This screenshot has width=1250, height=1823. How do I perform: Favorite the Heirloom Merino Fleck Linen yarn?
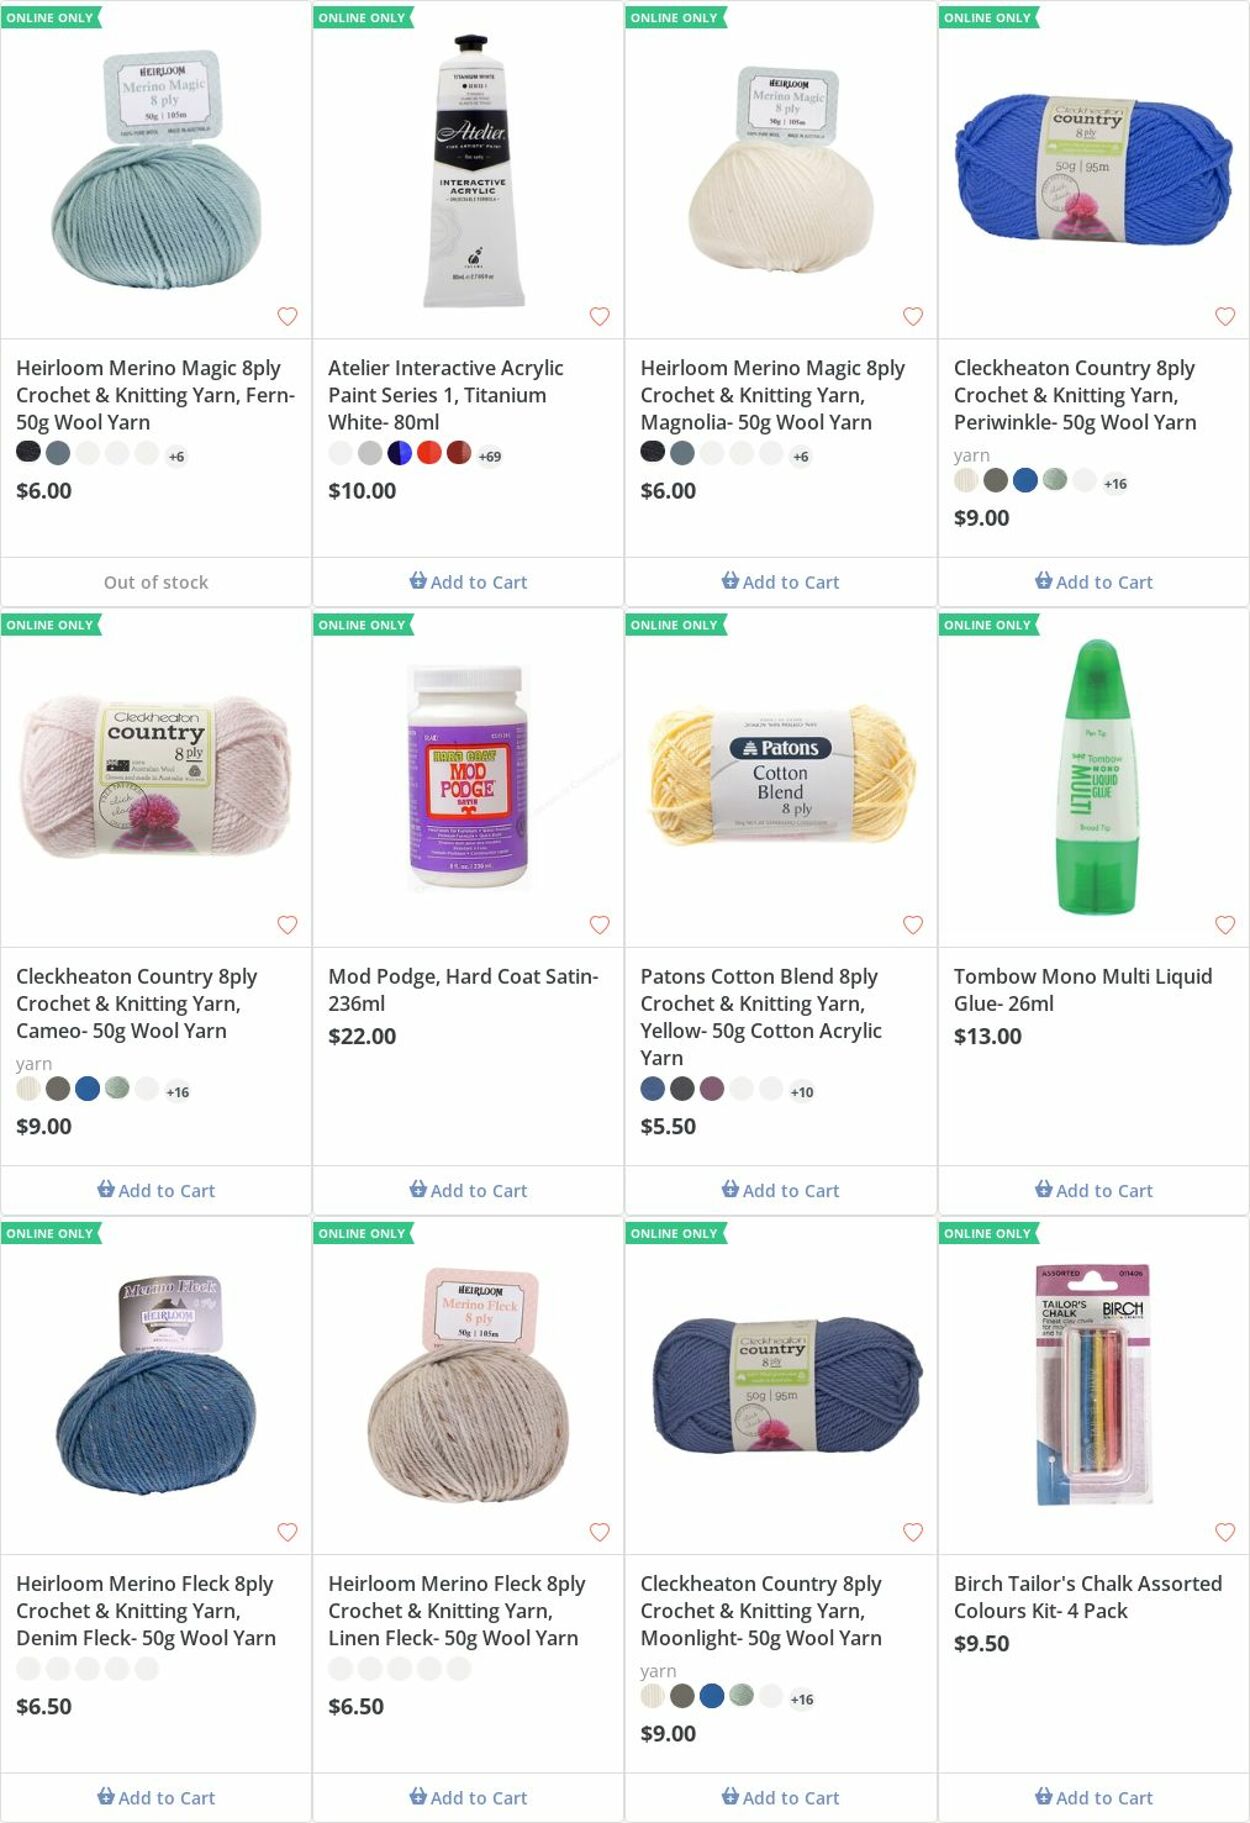tap(599, 1531)
